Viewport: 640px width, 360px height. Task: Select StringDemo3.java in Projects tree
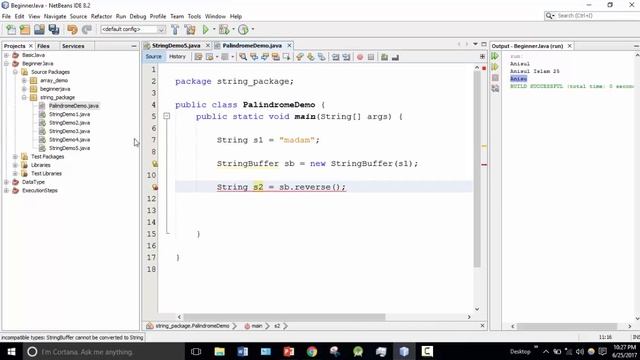pos(69,131)
